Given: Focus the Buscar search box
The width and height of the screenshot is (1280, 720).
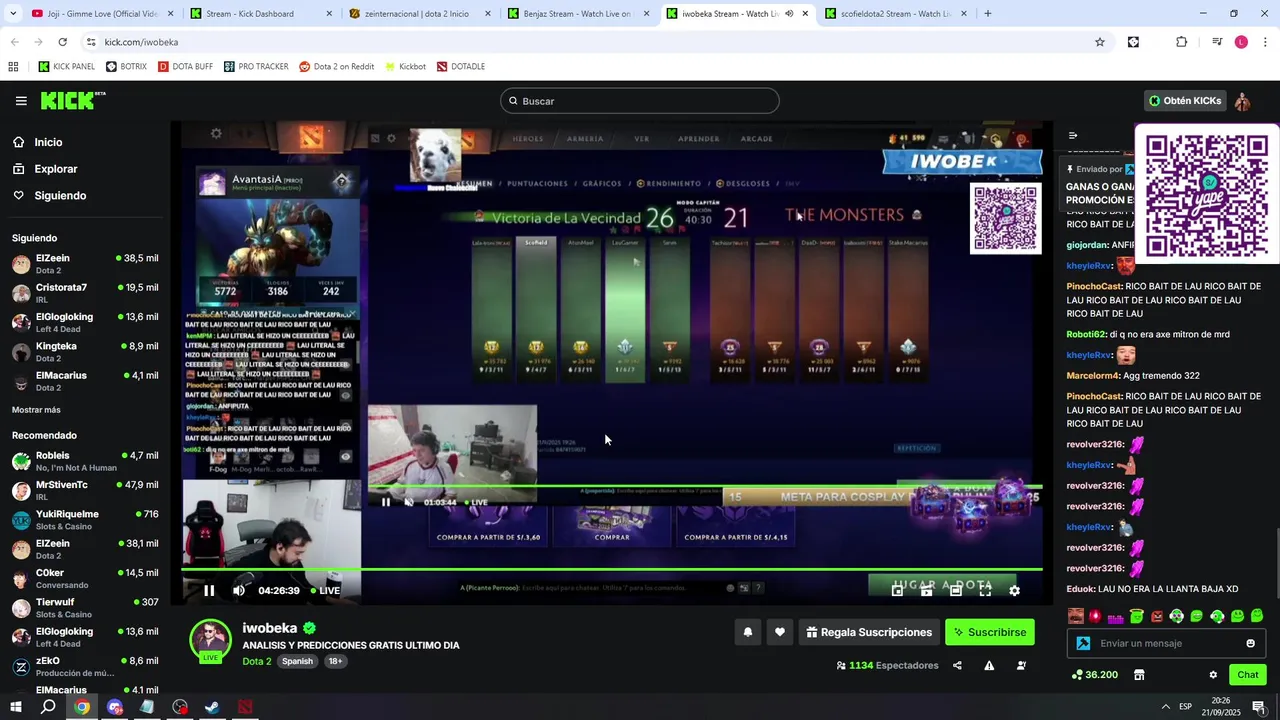Looking at the screenshot, I should pos(640,101).
